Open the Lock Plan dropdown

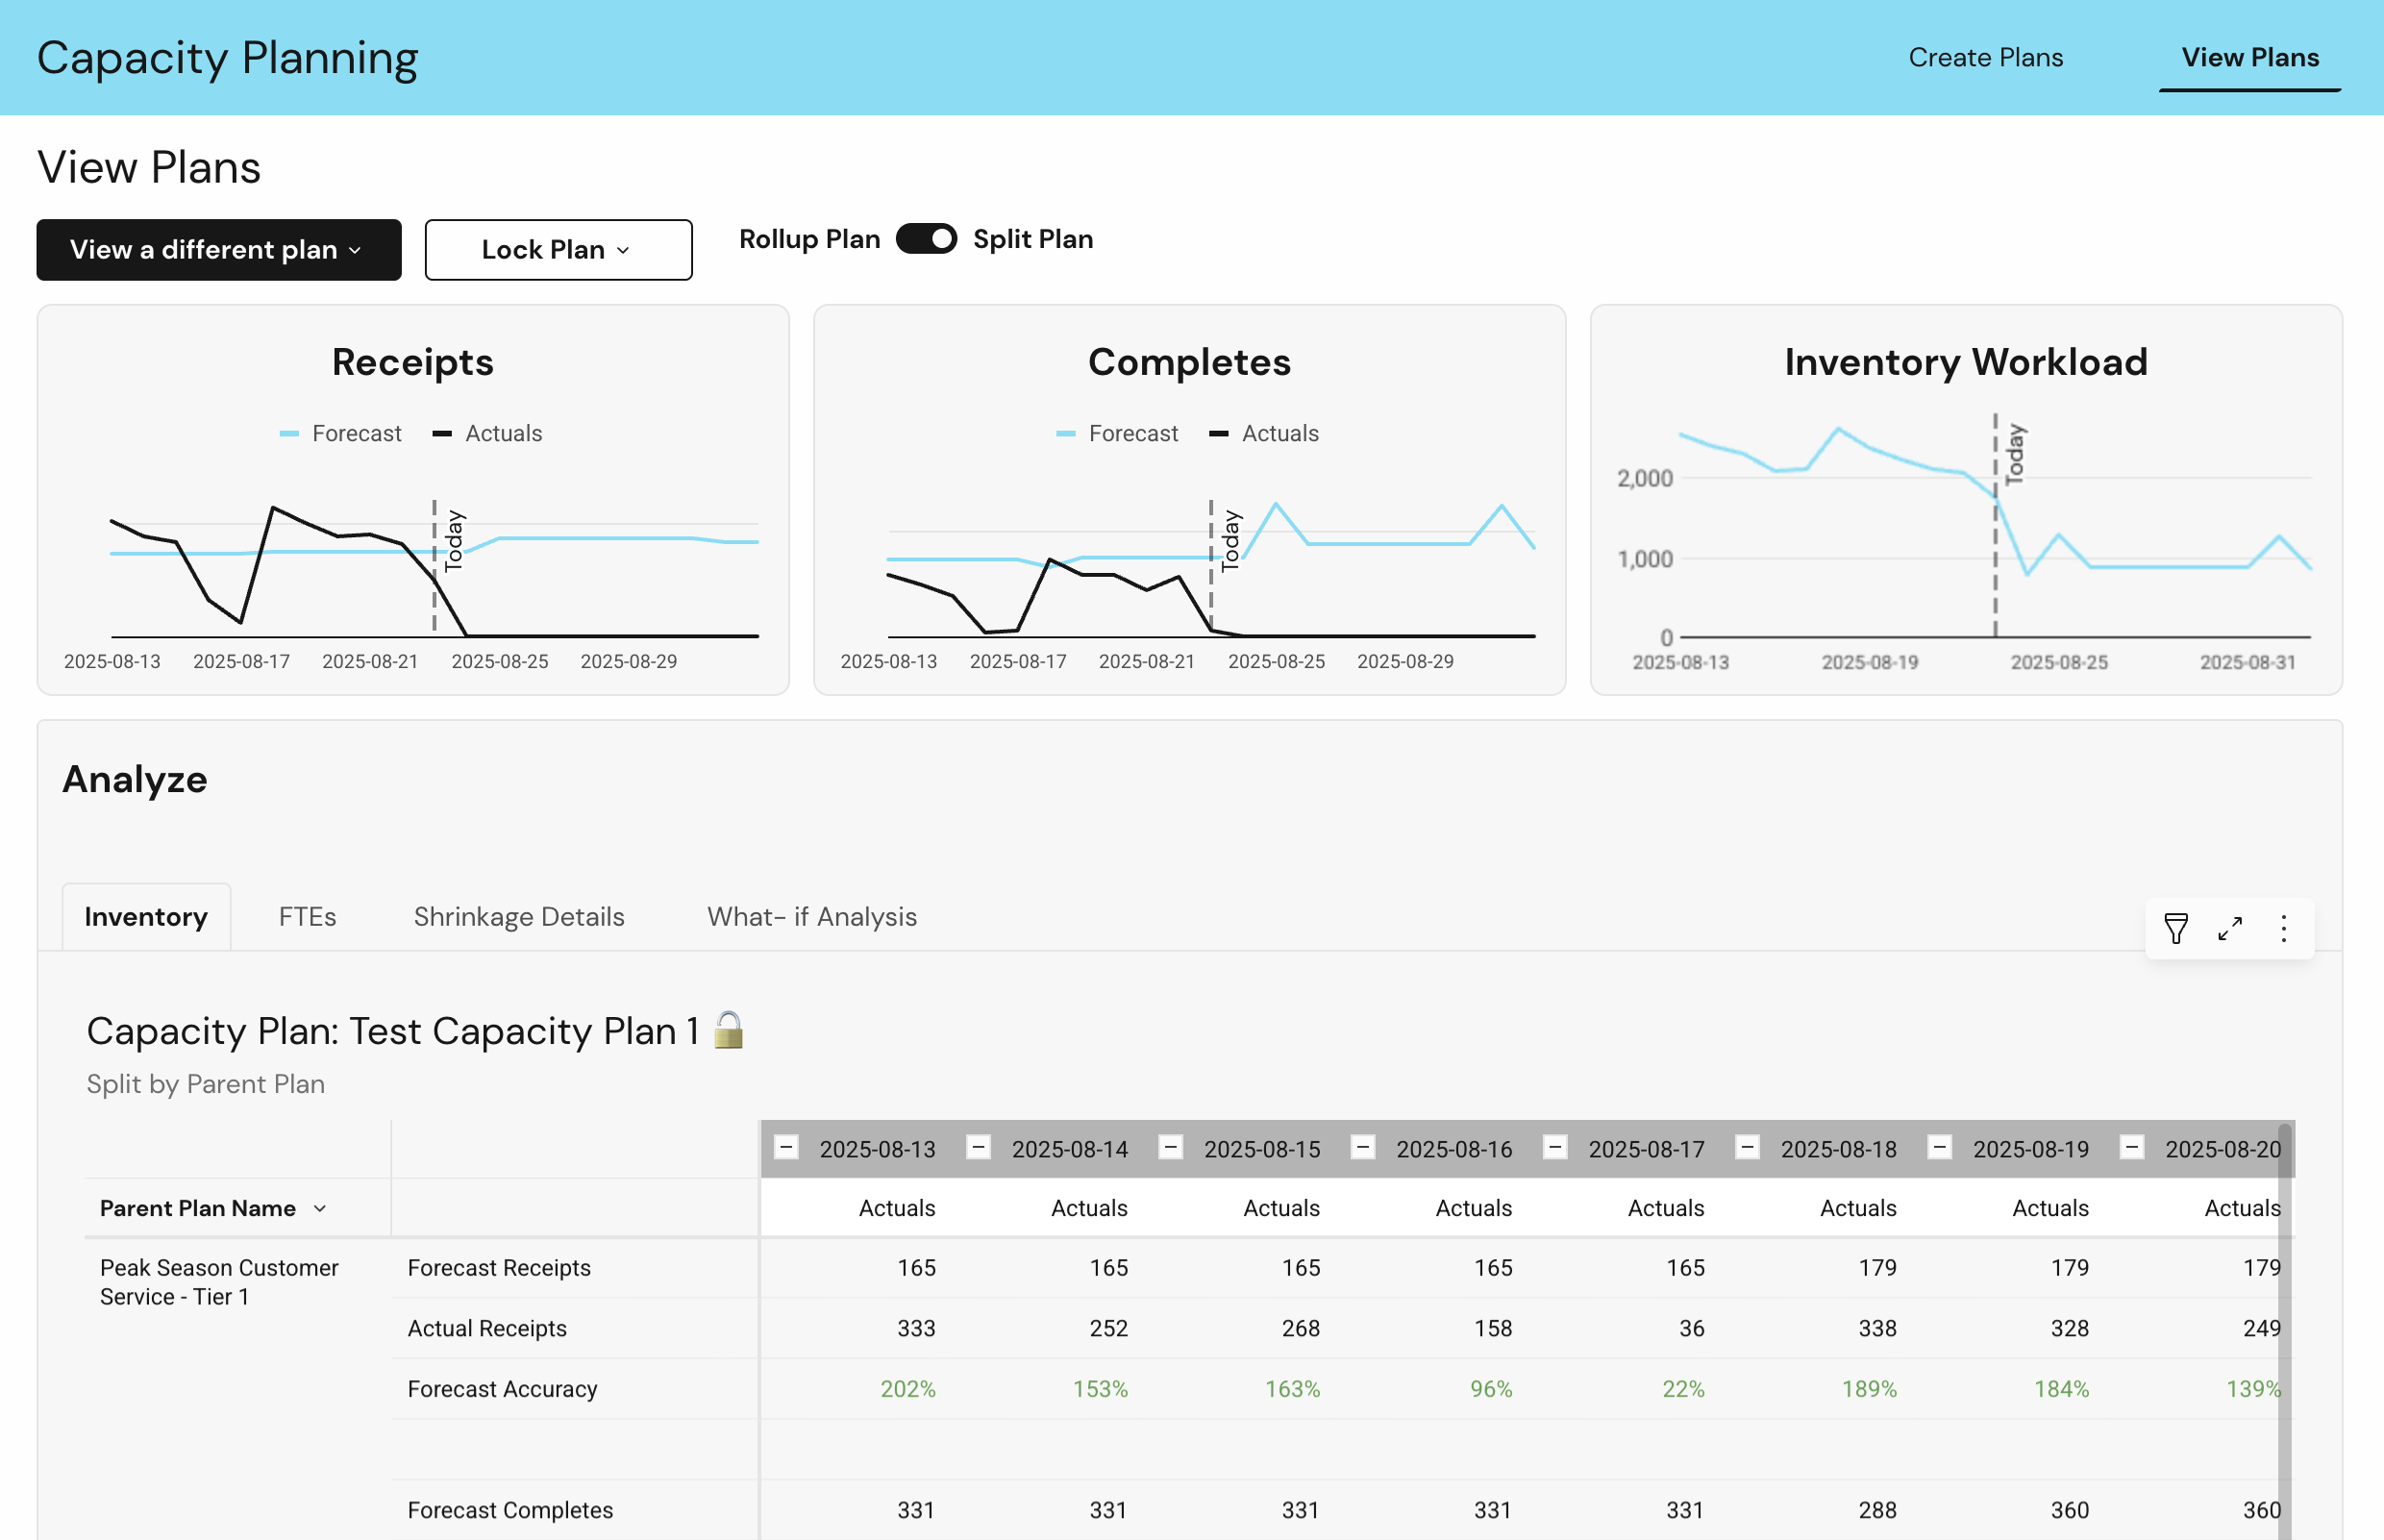click(x=558, y=250)
